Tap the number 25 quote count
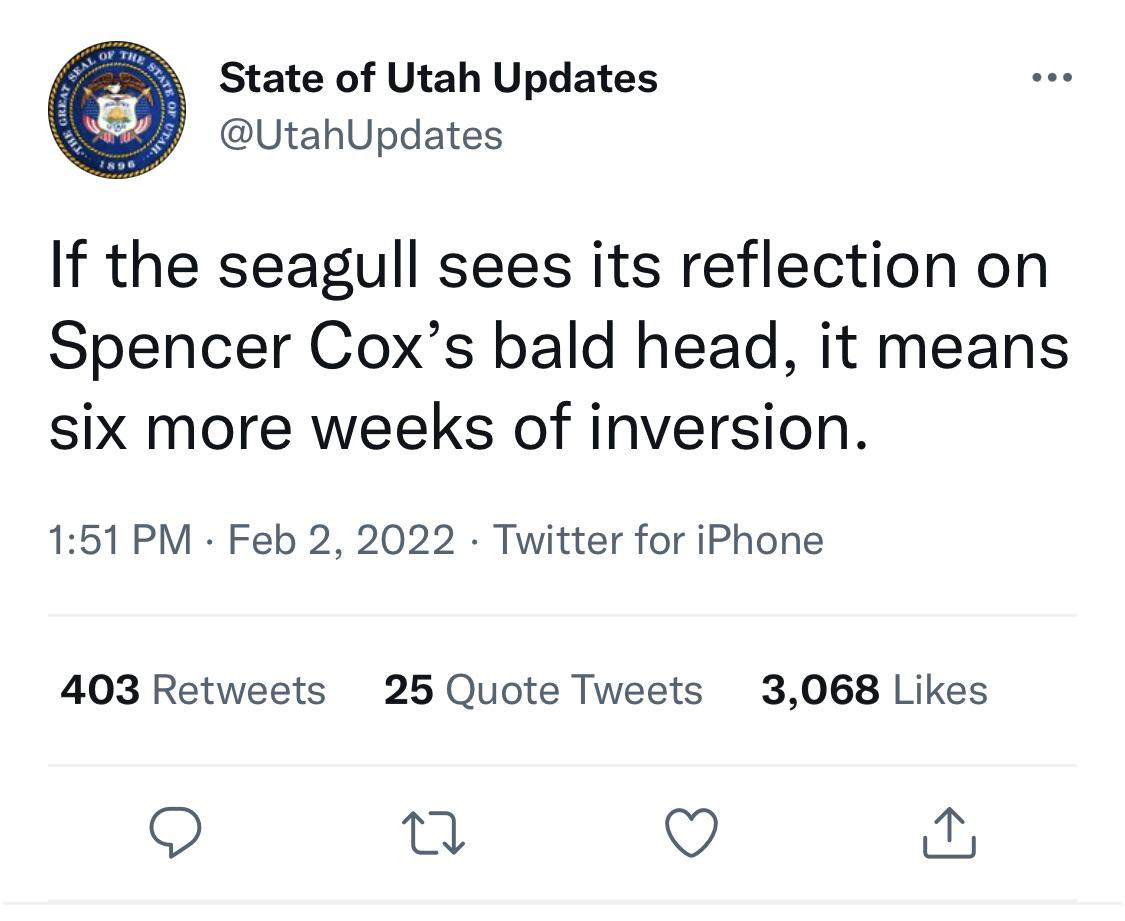Viewport: 1125px width, 921px height. click(x=409, y=690)
